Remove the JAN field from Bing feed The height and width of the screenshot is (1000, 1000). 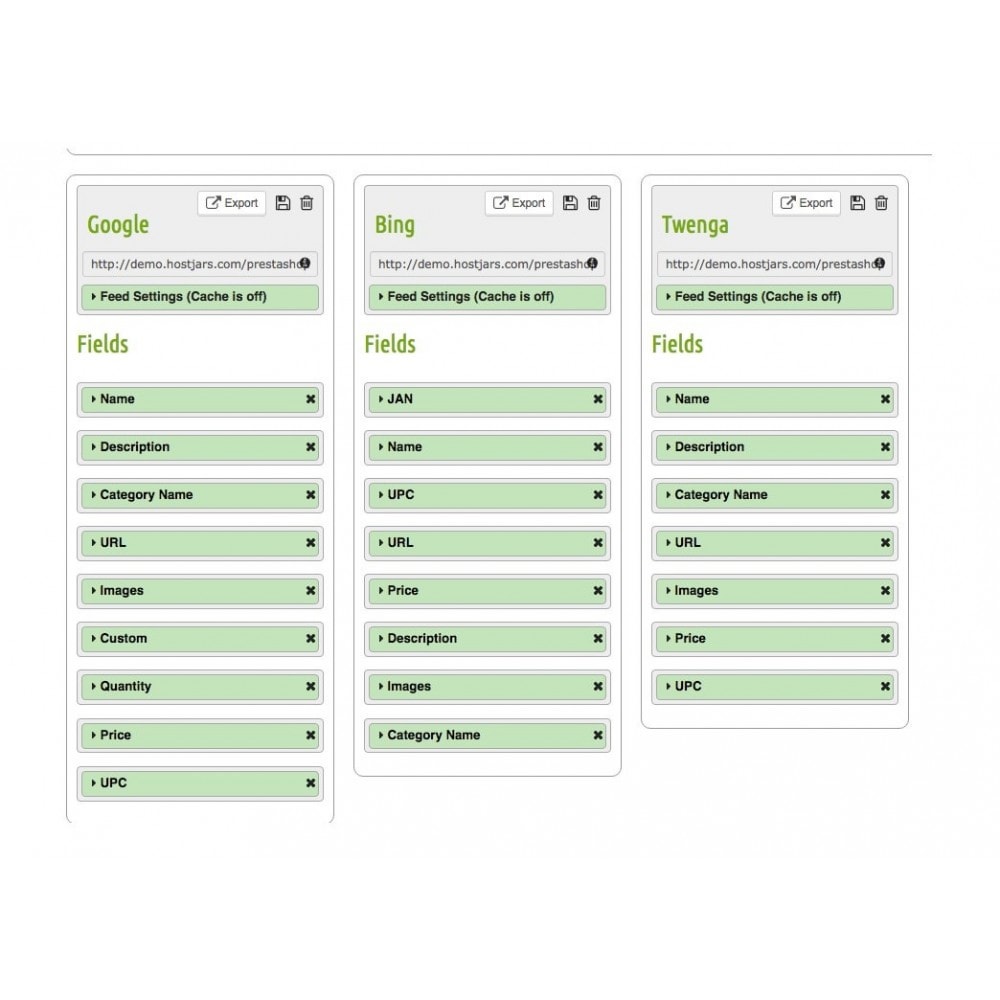pyautogui.click(x=598, y=399)
